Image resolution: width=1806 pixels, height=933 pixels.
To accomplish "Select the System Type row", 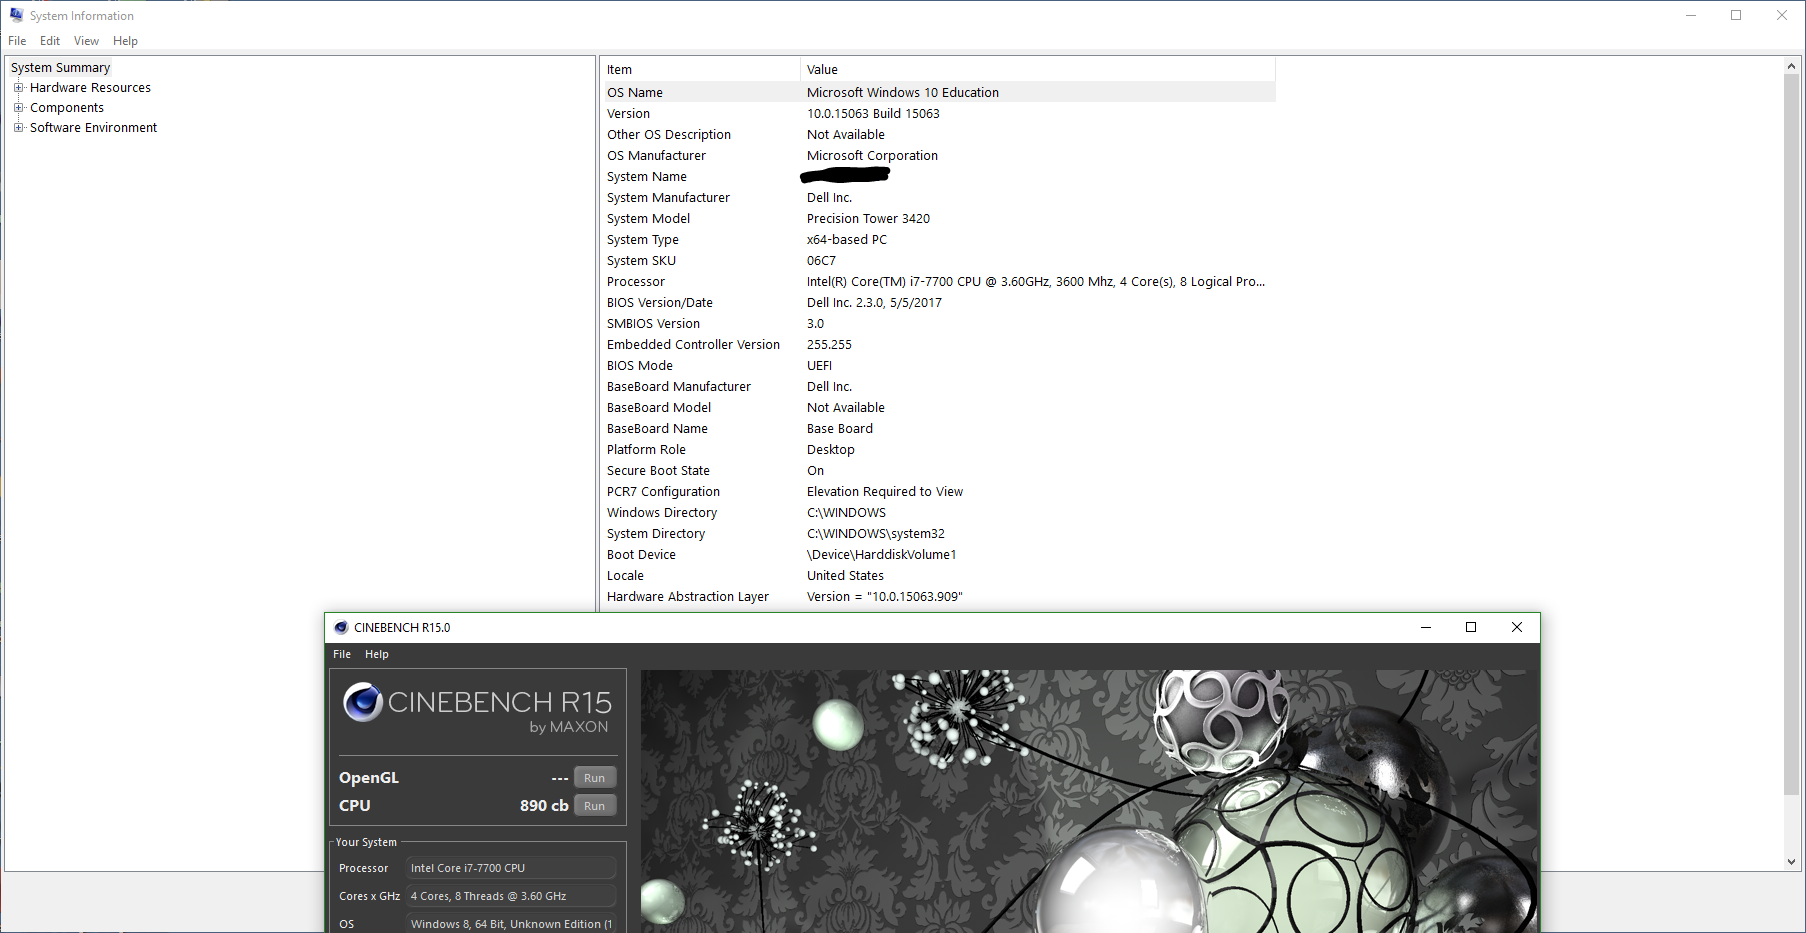I will (x=938, y=240).
